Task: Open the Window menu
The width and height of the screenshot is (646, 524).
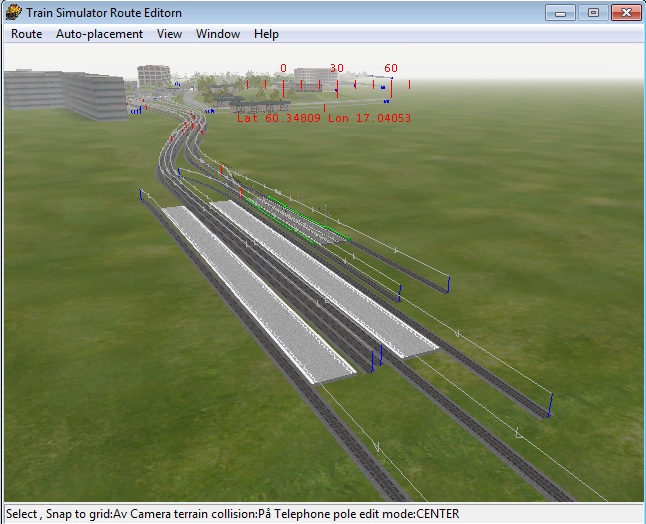Action: (x=217, y=34)
